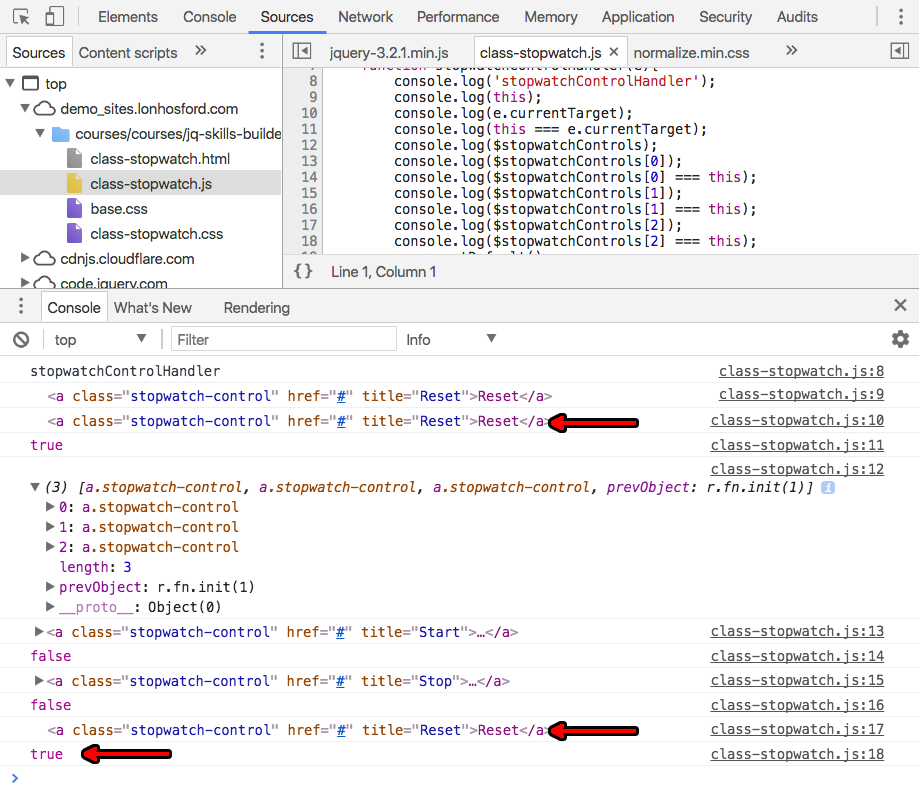Open the drawer three-dot menu
Image resolution: width=919 pixels, height=786 pixels.
(x=21, y=305)
